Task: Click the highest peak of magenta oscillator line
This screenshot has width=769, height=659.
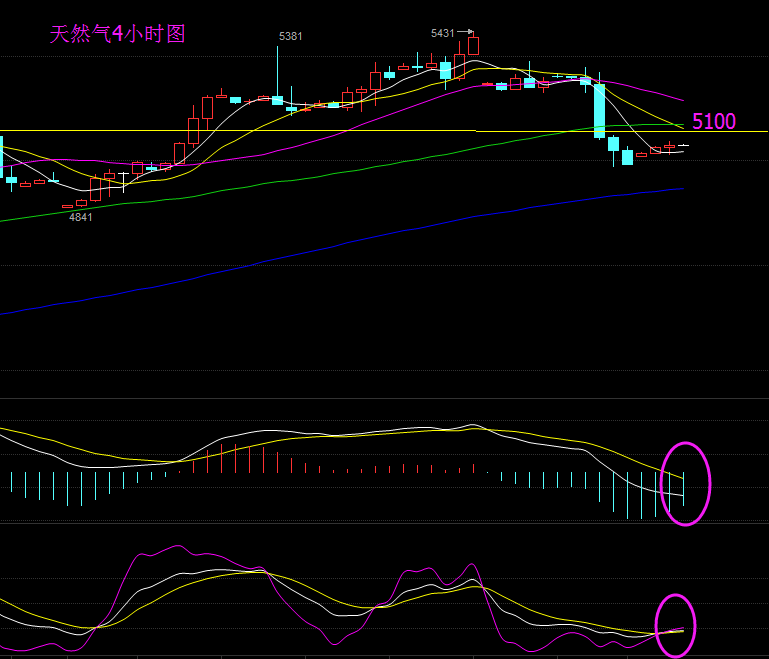Action: (179, 547)
